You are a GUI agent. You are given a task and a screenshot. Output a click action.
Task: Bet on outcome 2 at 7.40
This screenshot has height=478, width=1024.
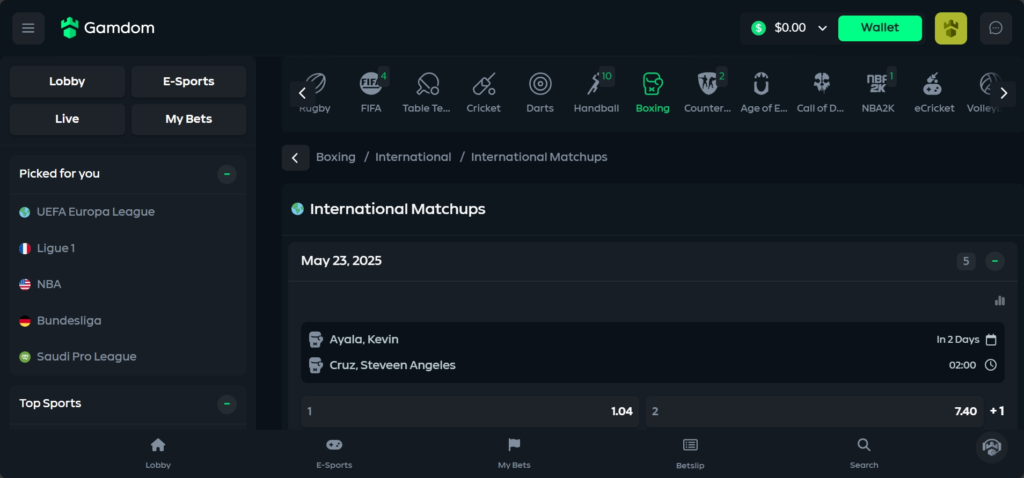click(814, 411)
